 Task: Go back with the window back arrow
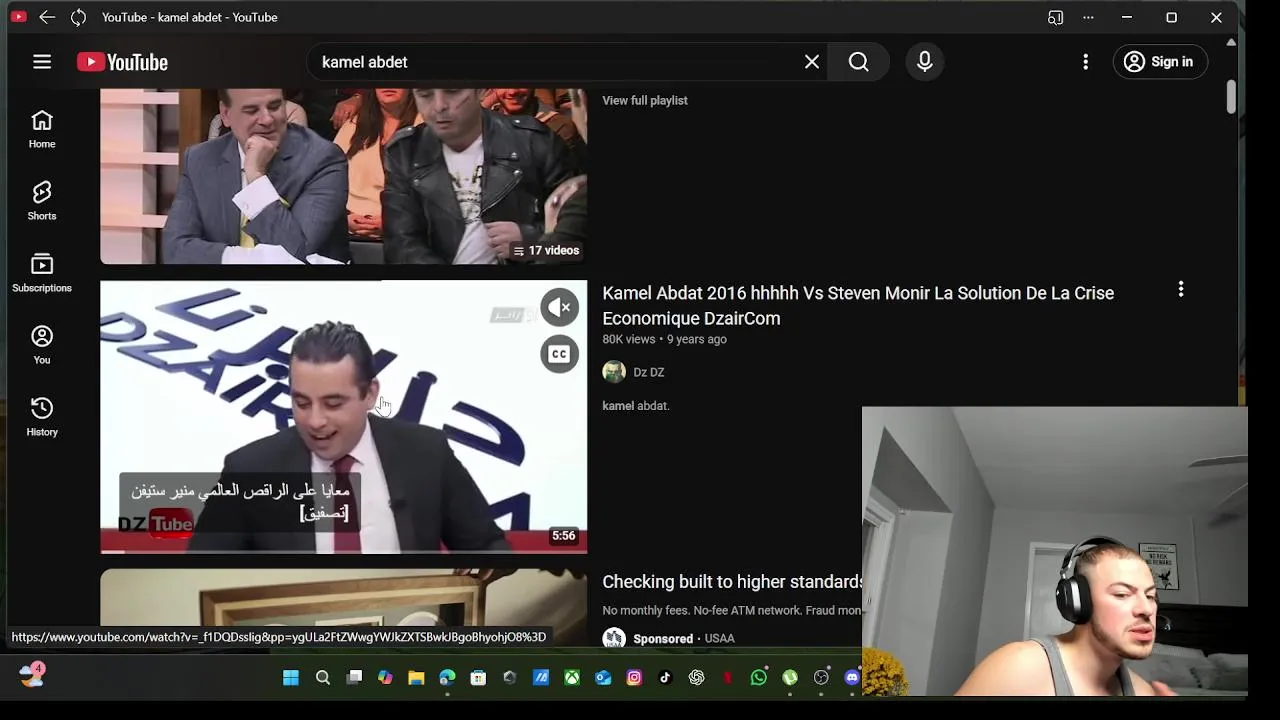(47, 17)
